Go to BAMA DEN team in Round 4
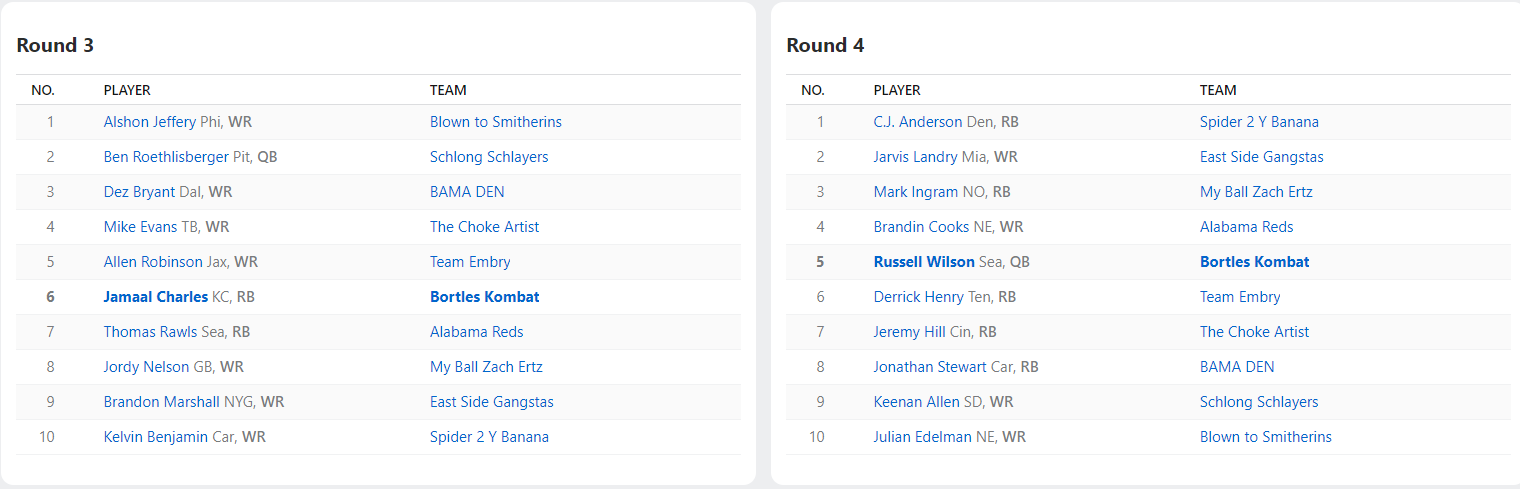Image resolution: width=1520 pixels, height=489 pixels. tap(1236, 367)
